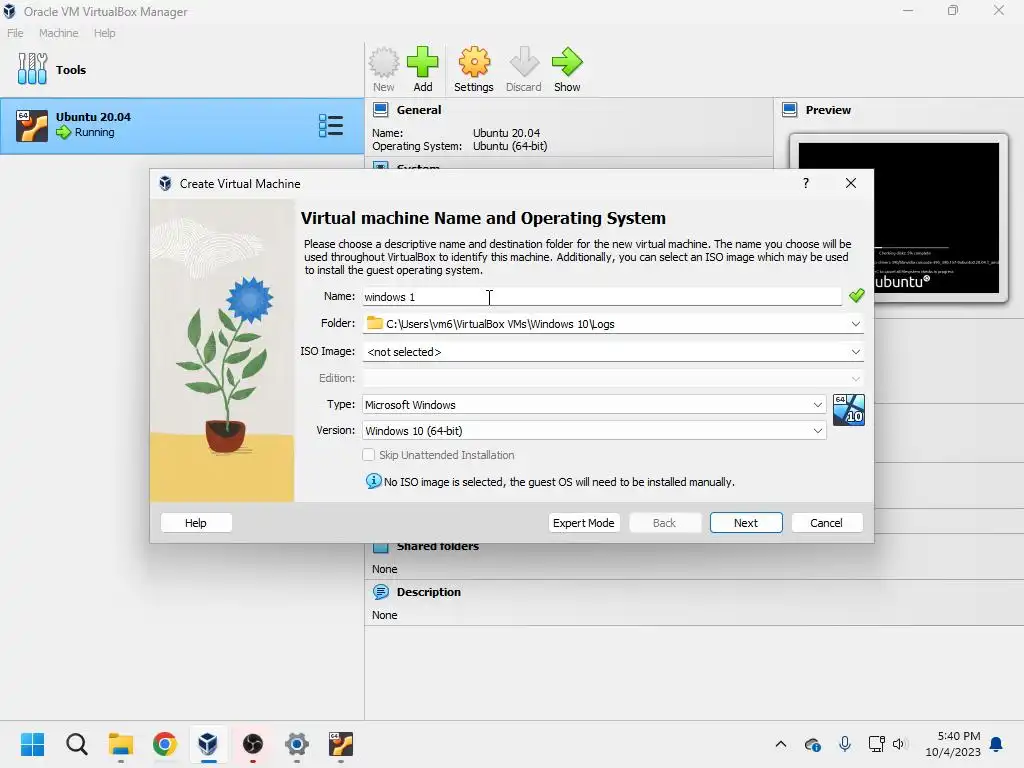The image size is (1024, 768).
Task: Expand the ISO Image dropdown
Action: pos(856,351)
